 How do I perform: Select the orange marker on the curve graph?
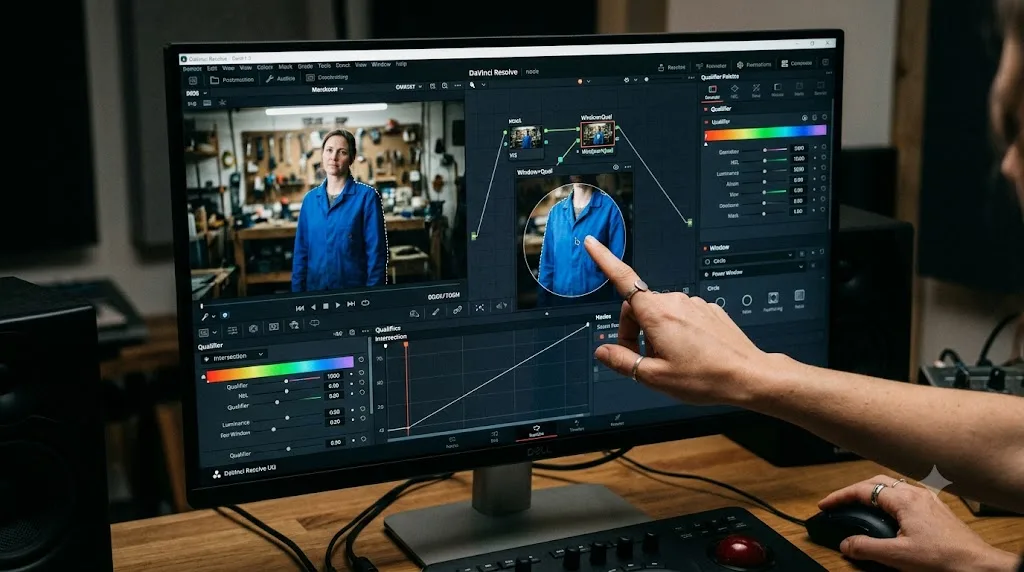tap(406, 344)
